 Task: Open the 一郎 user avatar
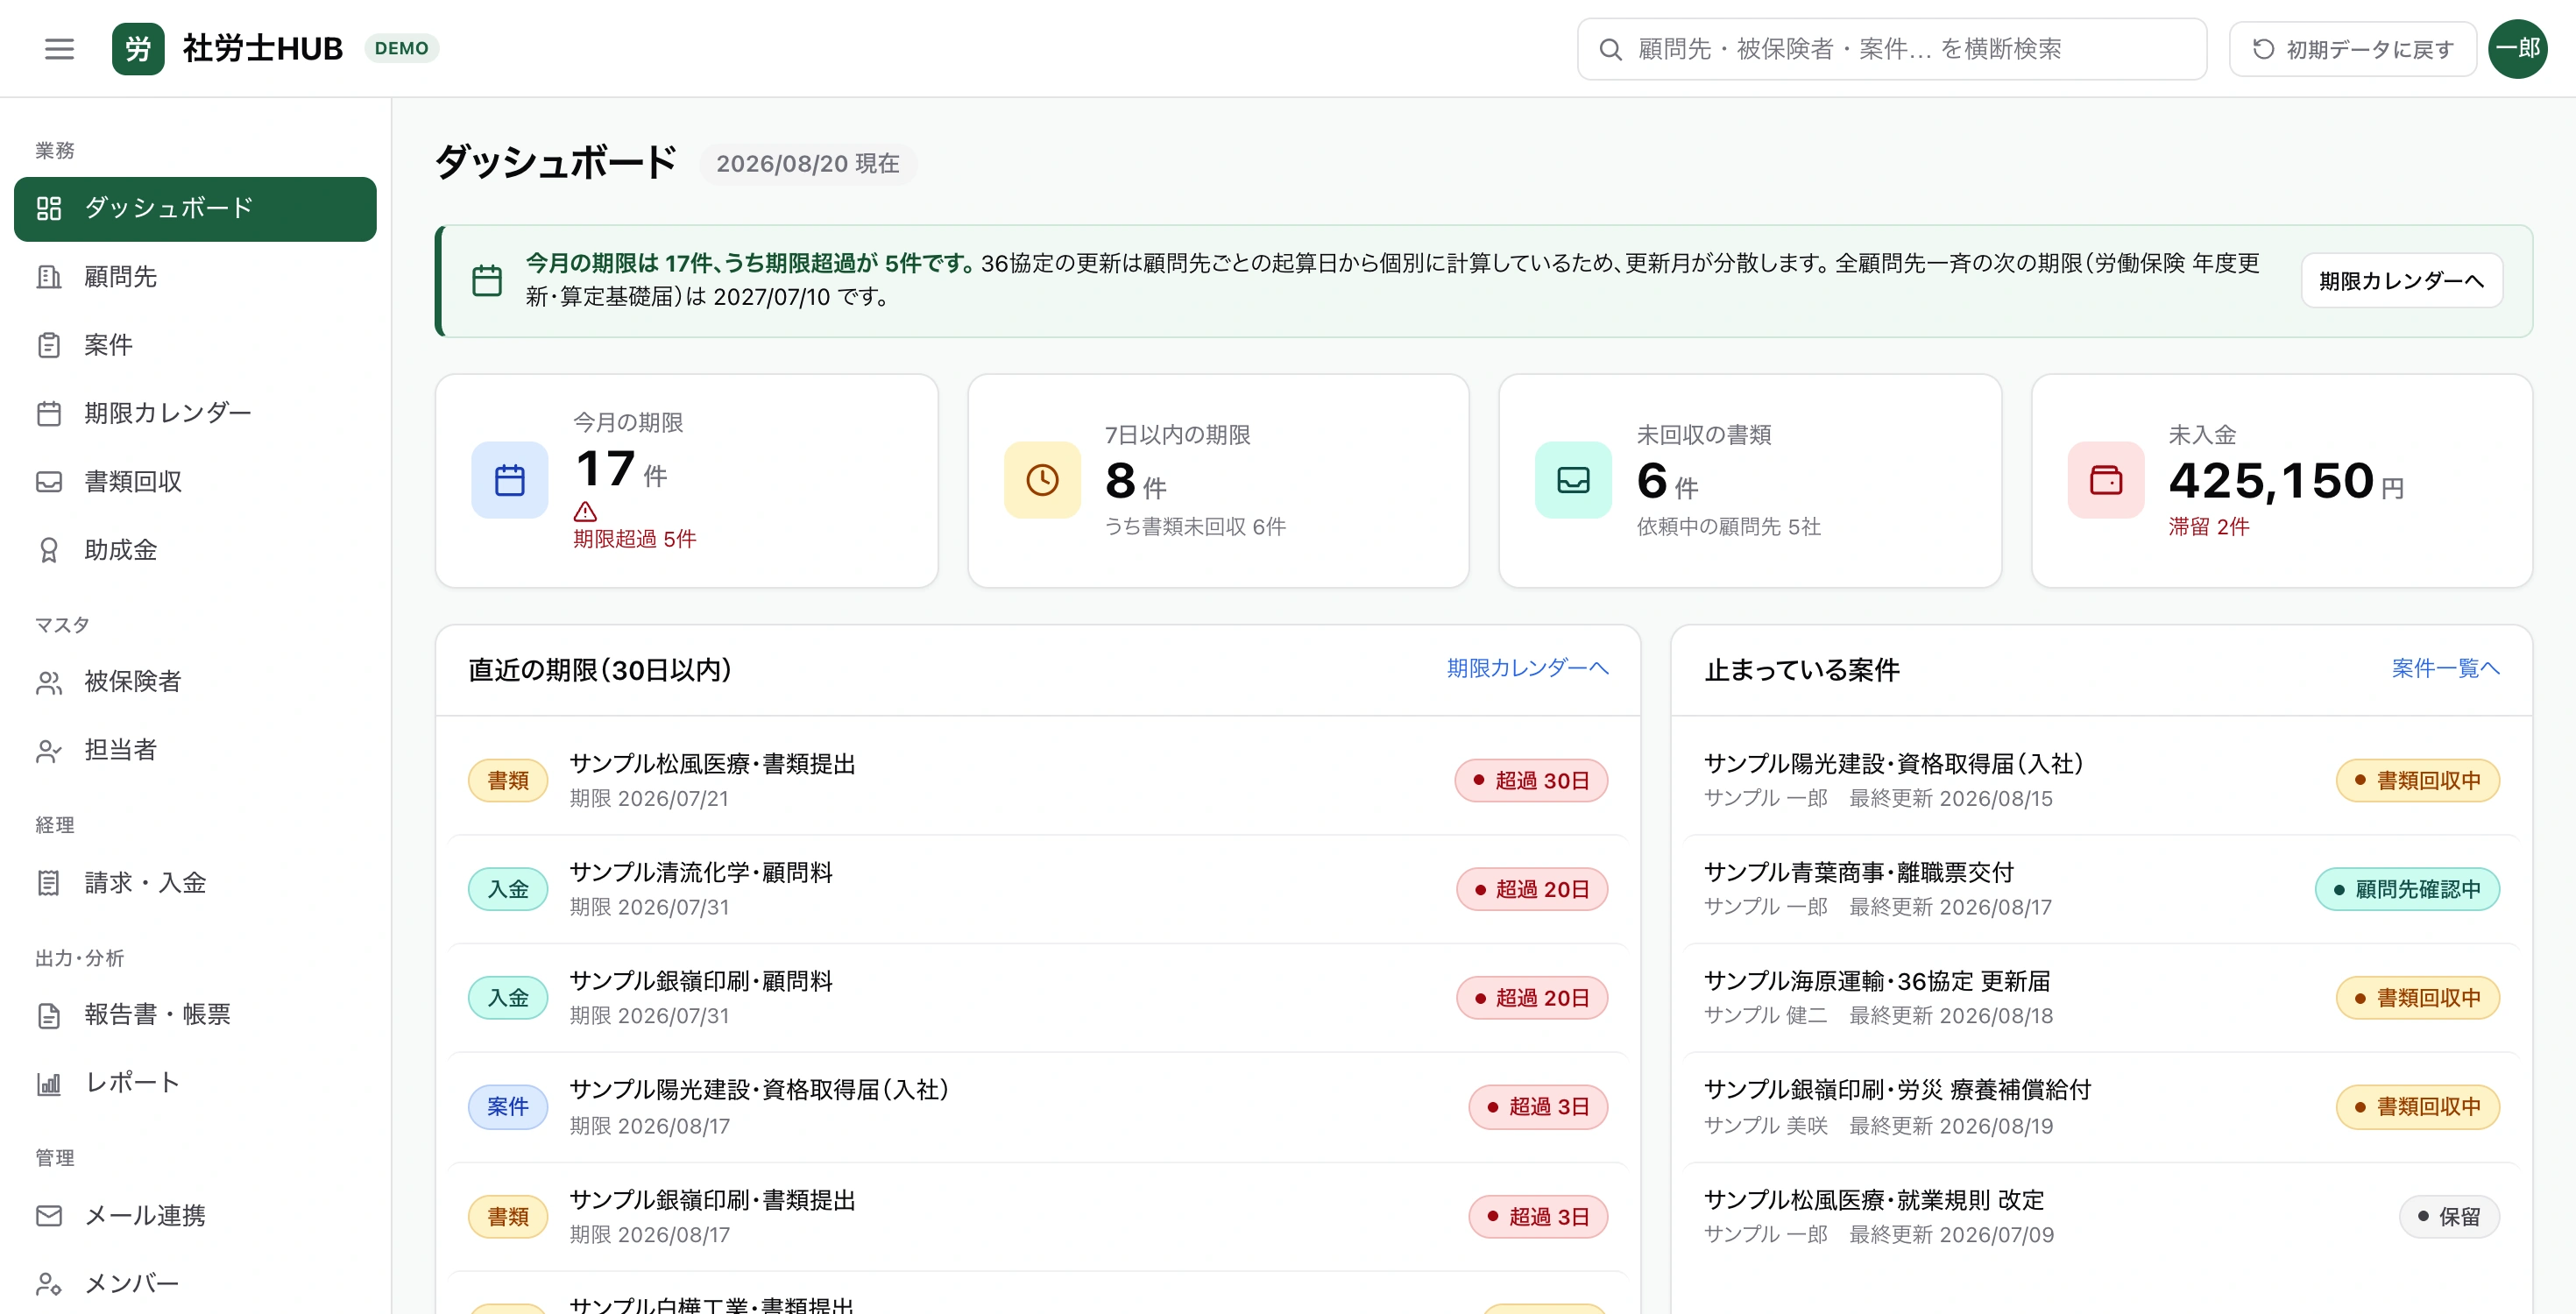(2517, 48)
